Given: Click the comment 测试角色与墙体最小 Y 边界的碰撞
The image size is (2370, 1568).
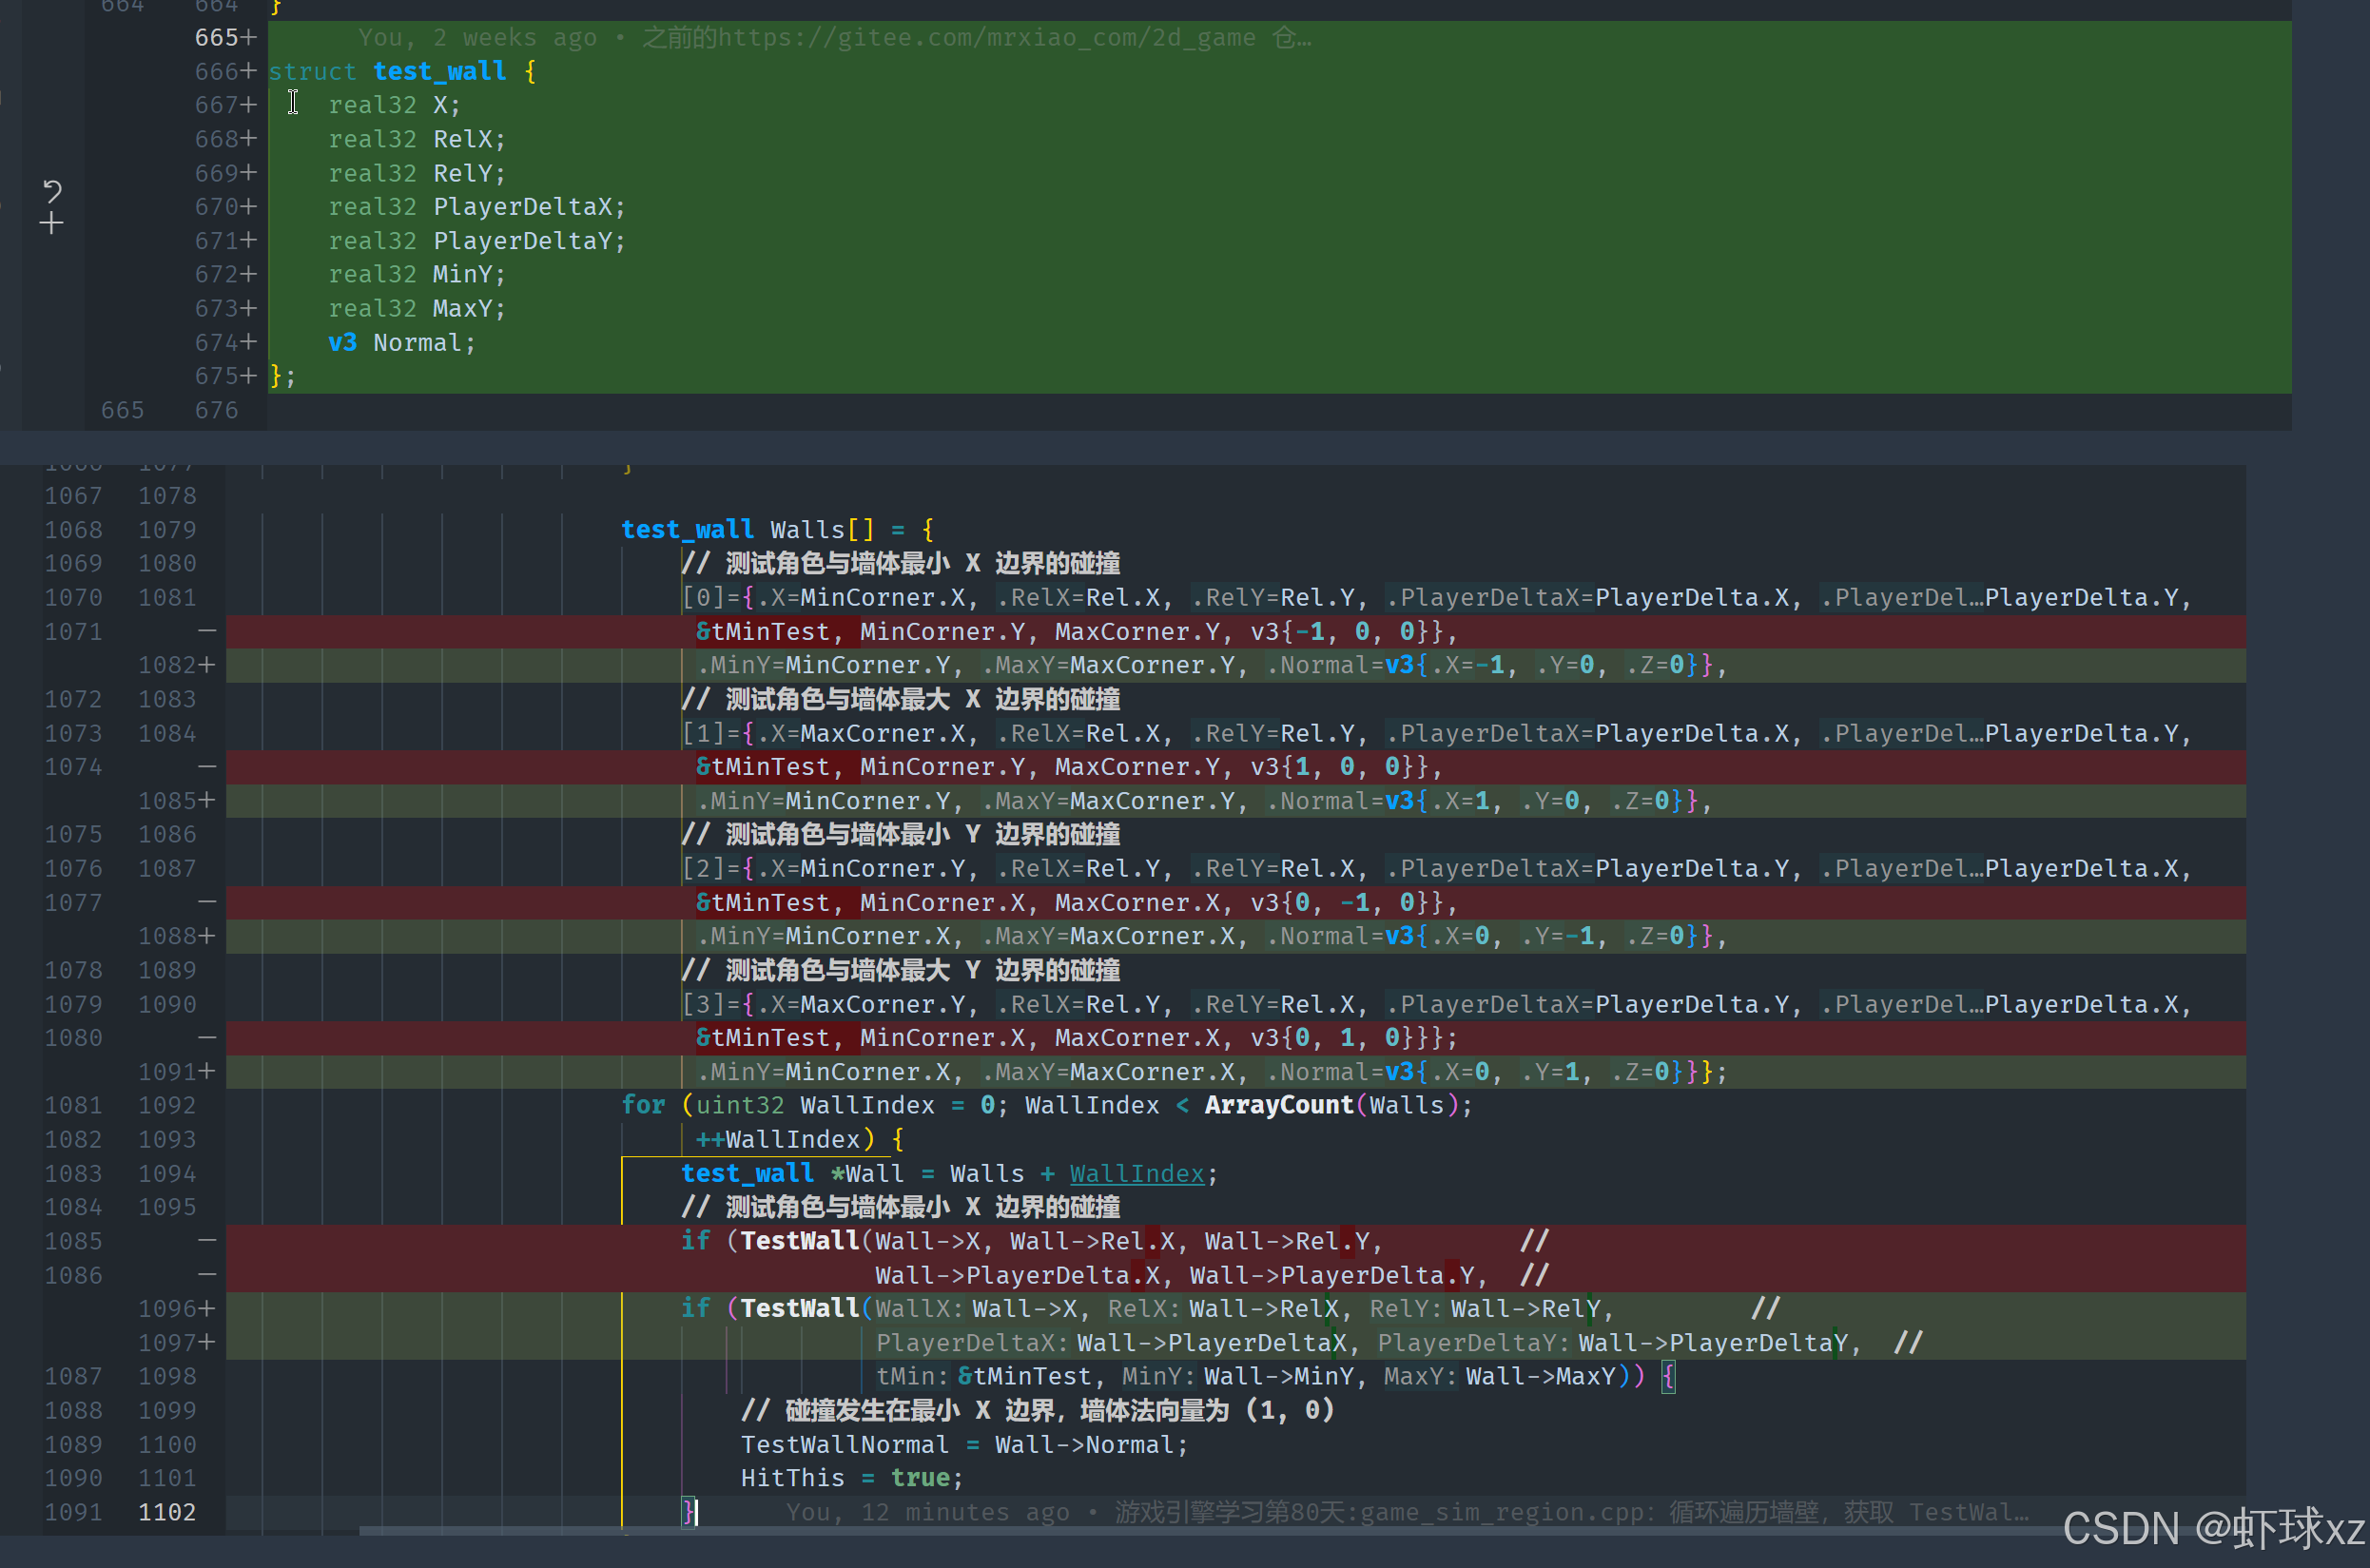Looking at the screenshot, I should 900,834.
